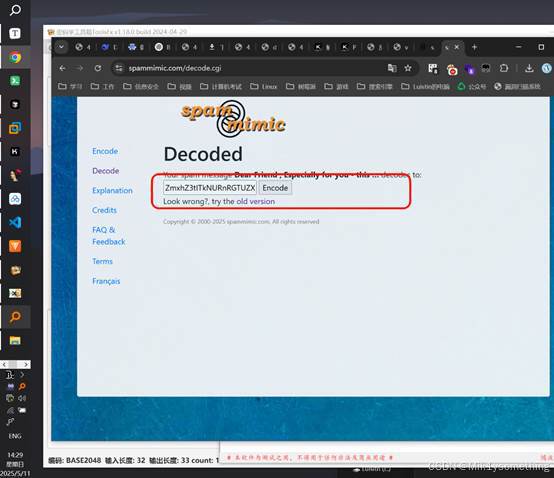This screenshot has width=554, height=478.
Task: Open the Explanation page link
Action: [112, 190]
